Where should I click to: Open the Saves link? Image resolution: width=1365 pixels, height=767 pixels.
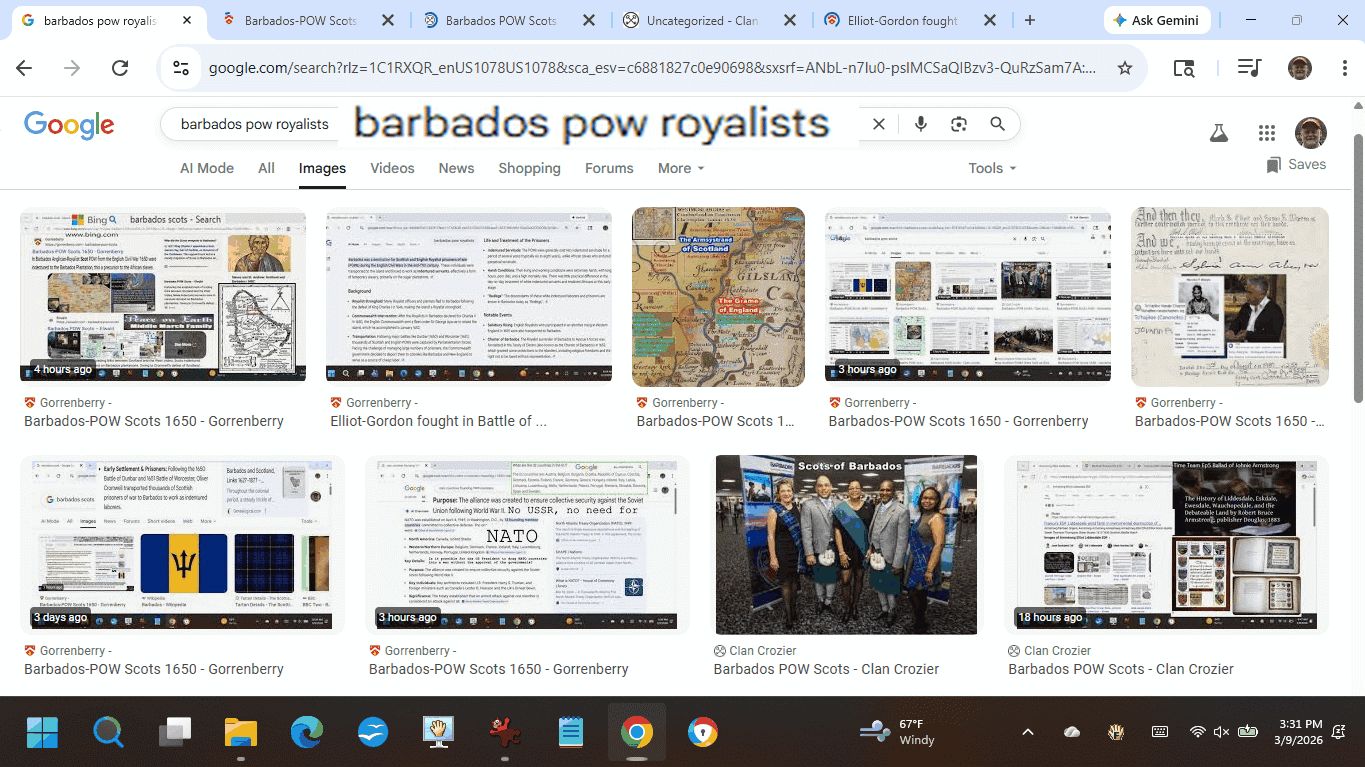(x=1296, y=164)
